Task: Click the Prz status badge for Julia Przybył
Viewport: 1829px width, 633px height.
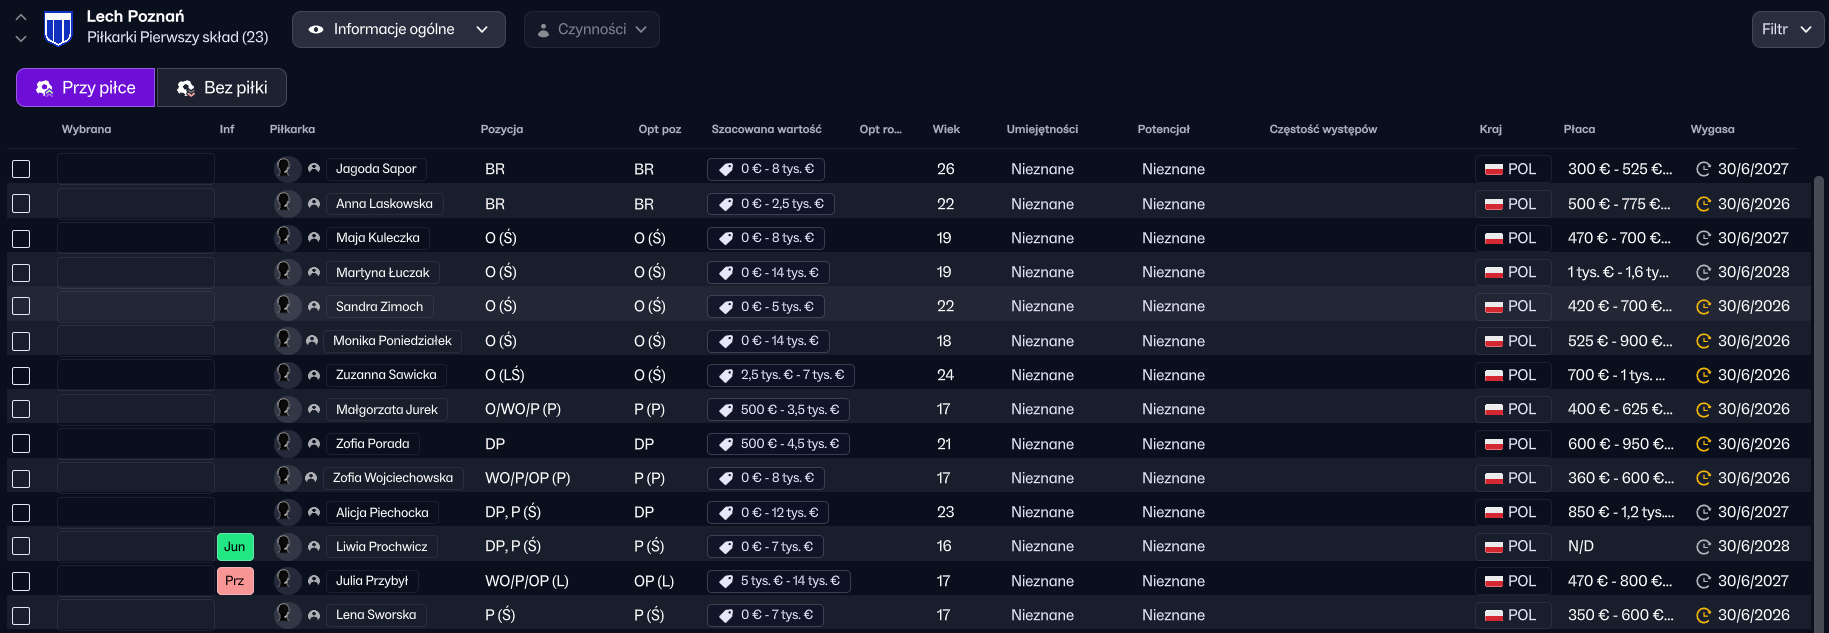Action: [235, 581]
